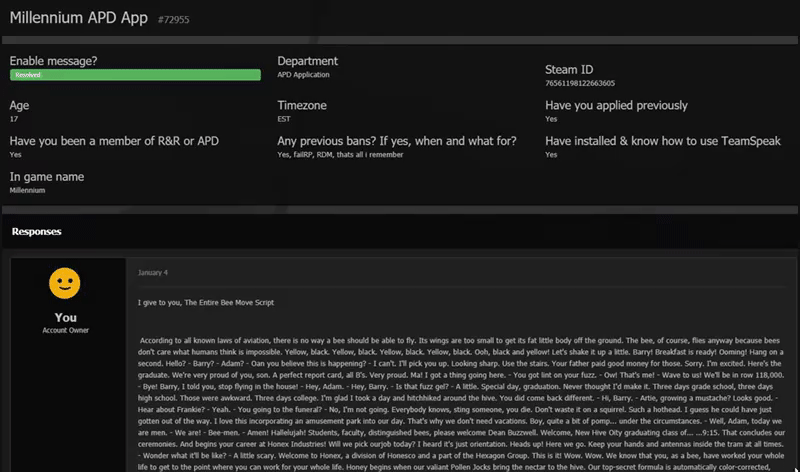800x472 pixels.
Task: Click ticket number #72955
Action: [173, 20]
